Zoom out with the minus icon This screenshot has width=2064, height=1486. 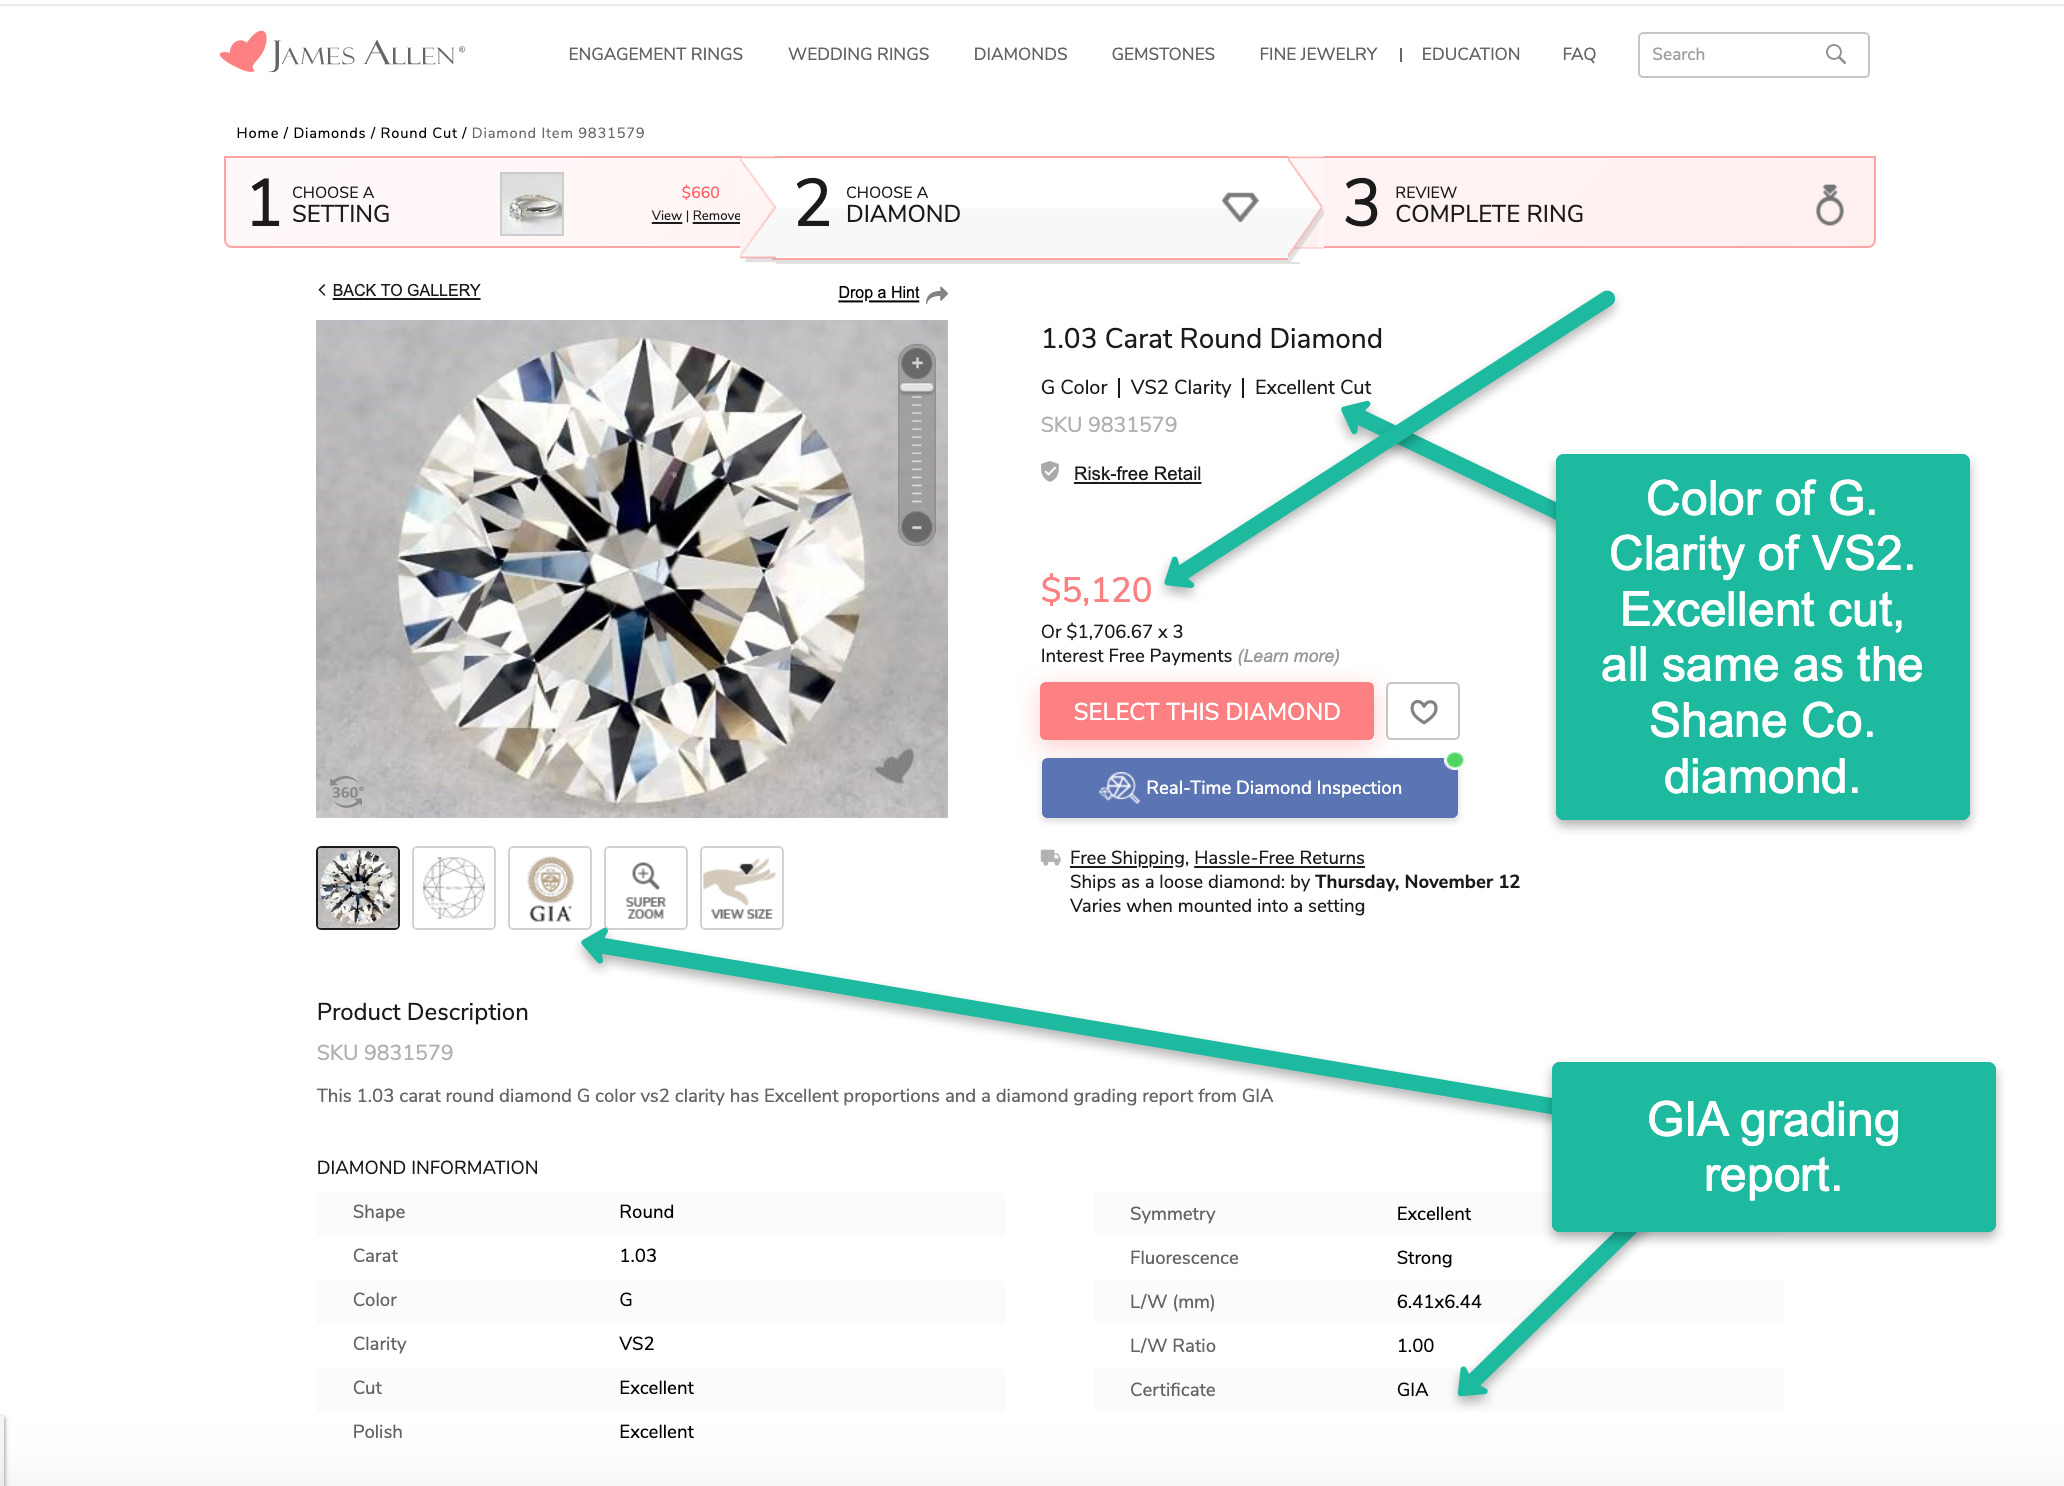[x=916, y=526]
